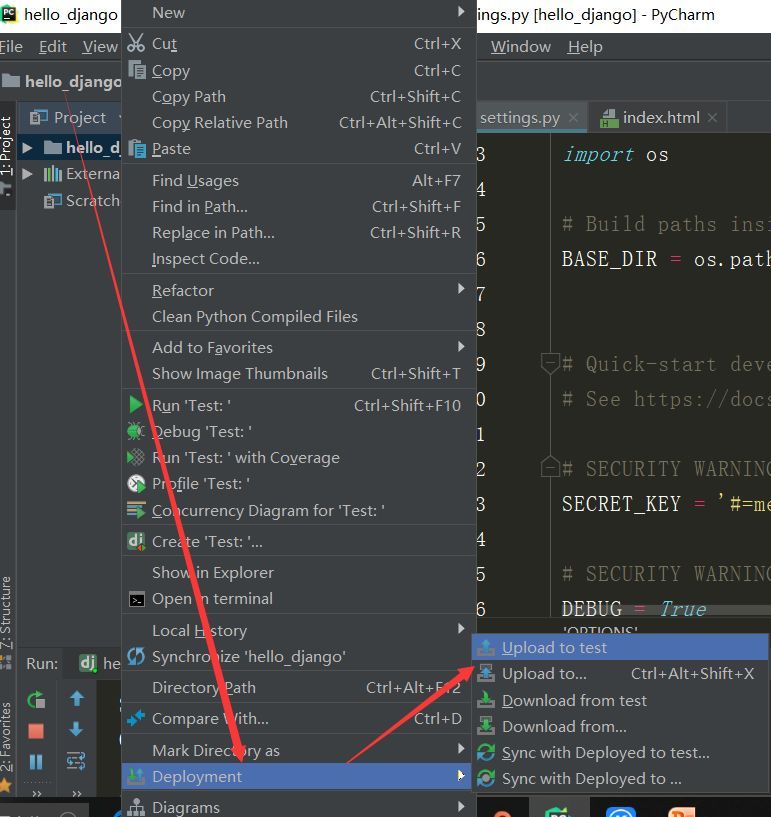Click the Concurrency Diagram icon
The width and height of the screenshot is (771, 817).
pyautogui.click(x=136, y=510)
